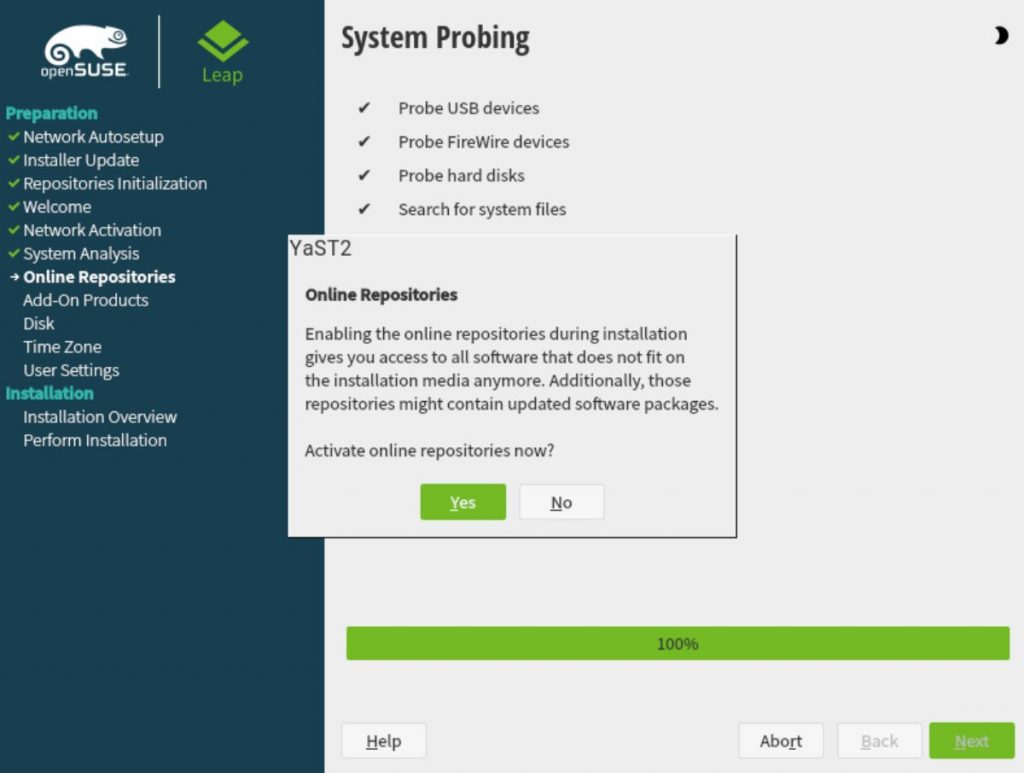
Task: Click the 100% progress bar
Action: (677, 644)
